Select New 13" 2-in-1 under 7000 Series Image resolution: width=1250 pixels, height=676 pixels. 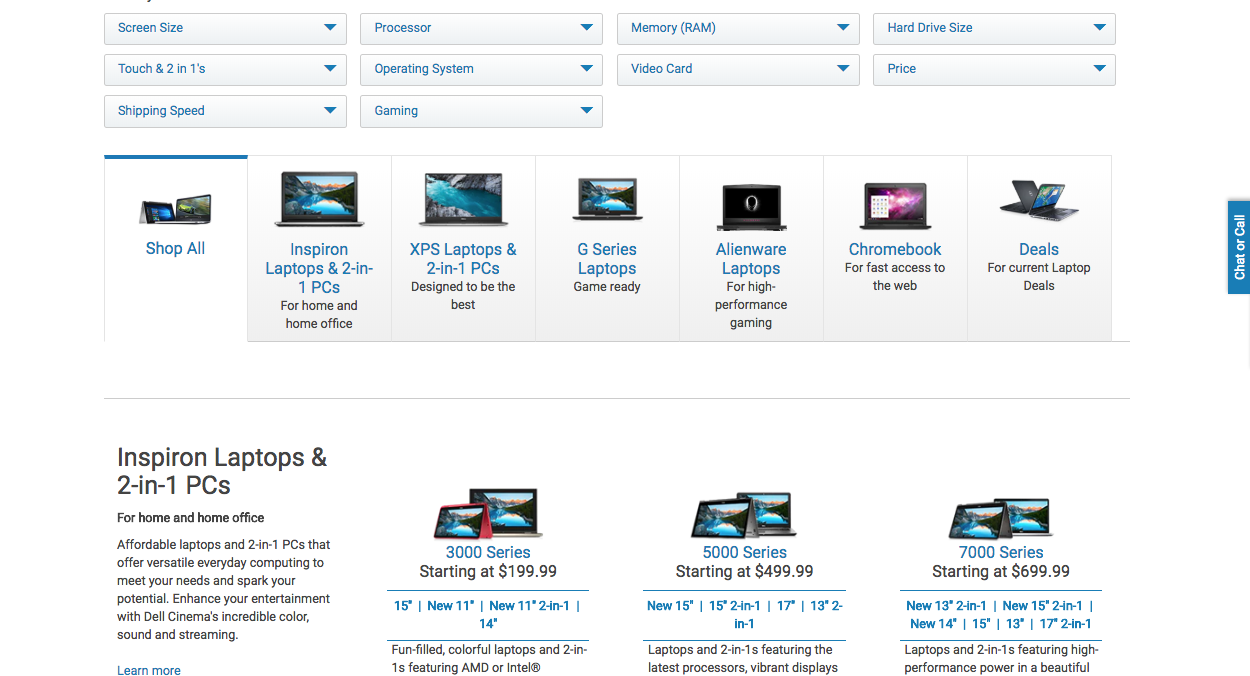click(946, 605)
